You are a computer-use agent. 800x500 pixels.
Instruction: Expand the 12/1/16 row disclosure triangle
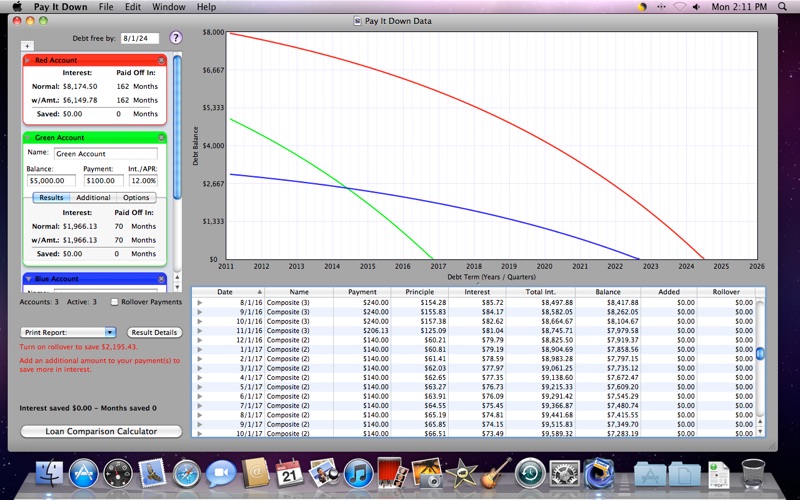[x=199, y=340]
